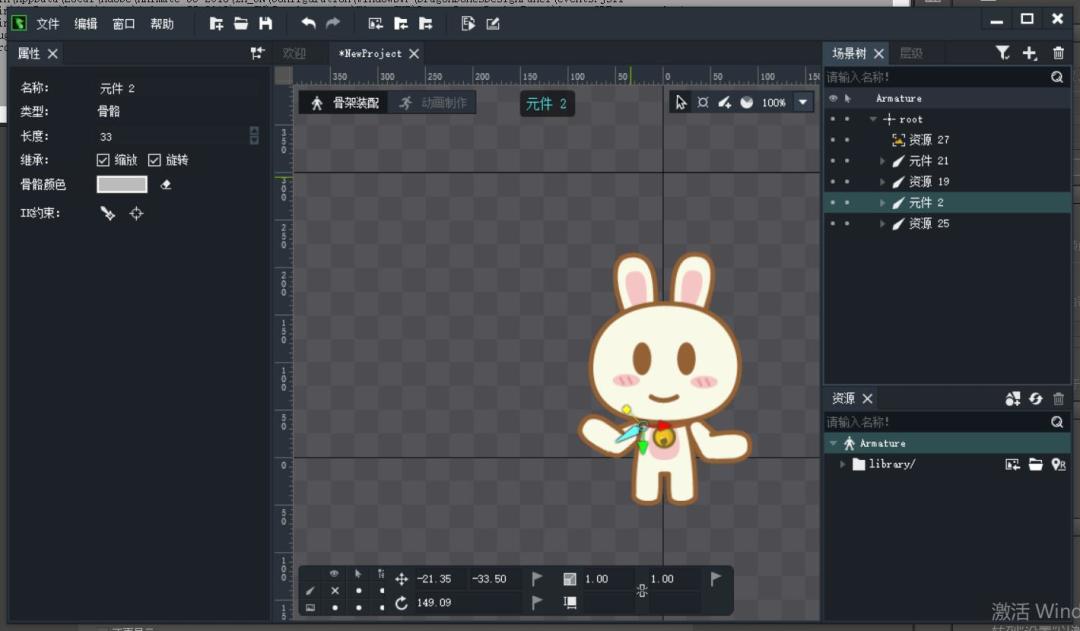
Task: Switch to 动画制作 mode
Action: tap(433, 103)
